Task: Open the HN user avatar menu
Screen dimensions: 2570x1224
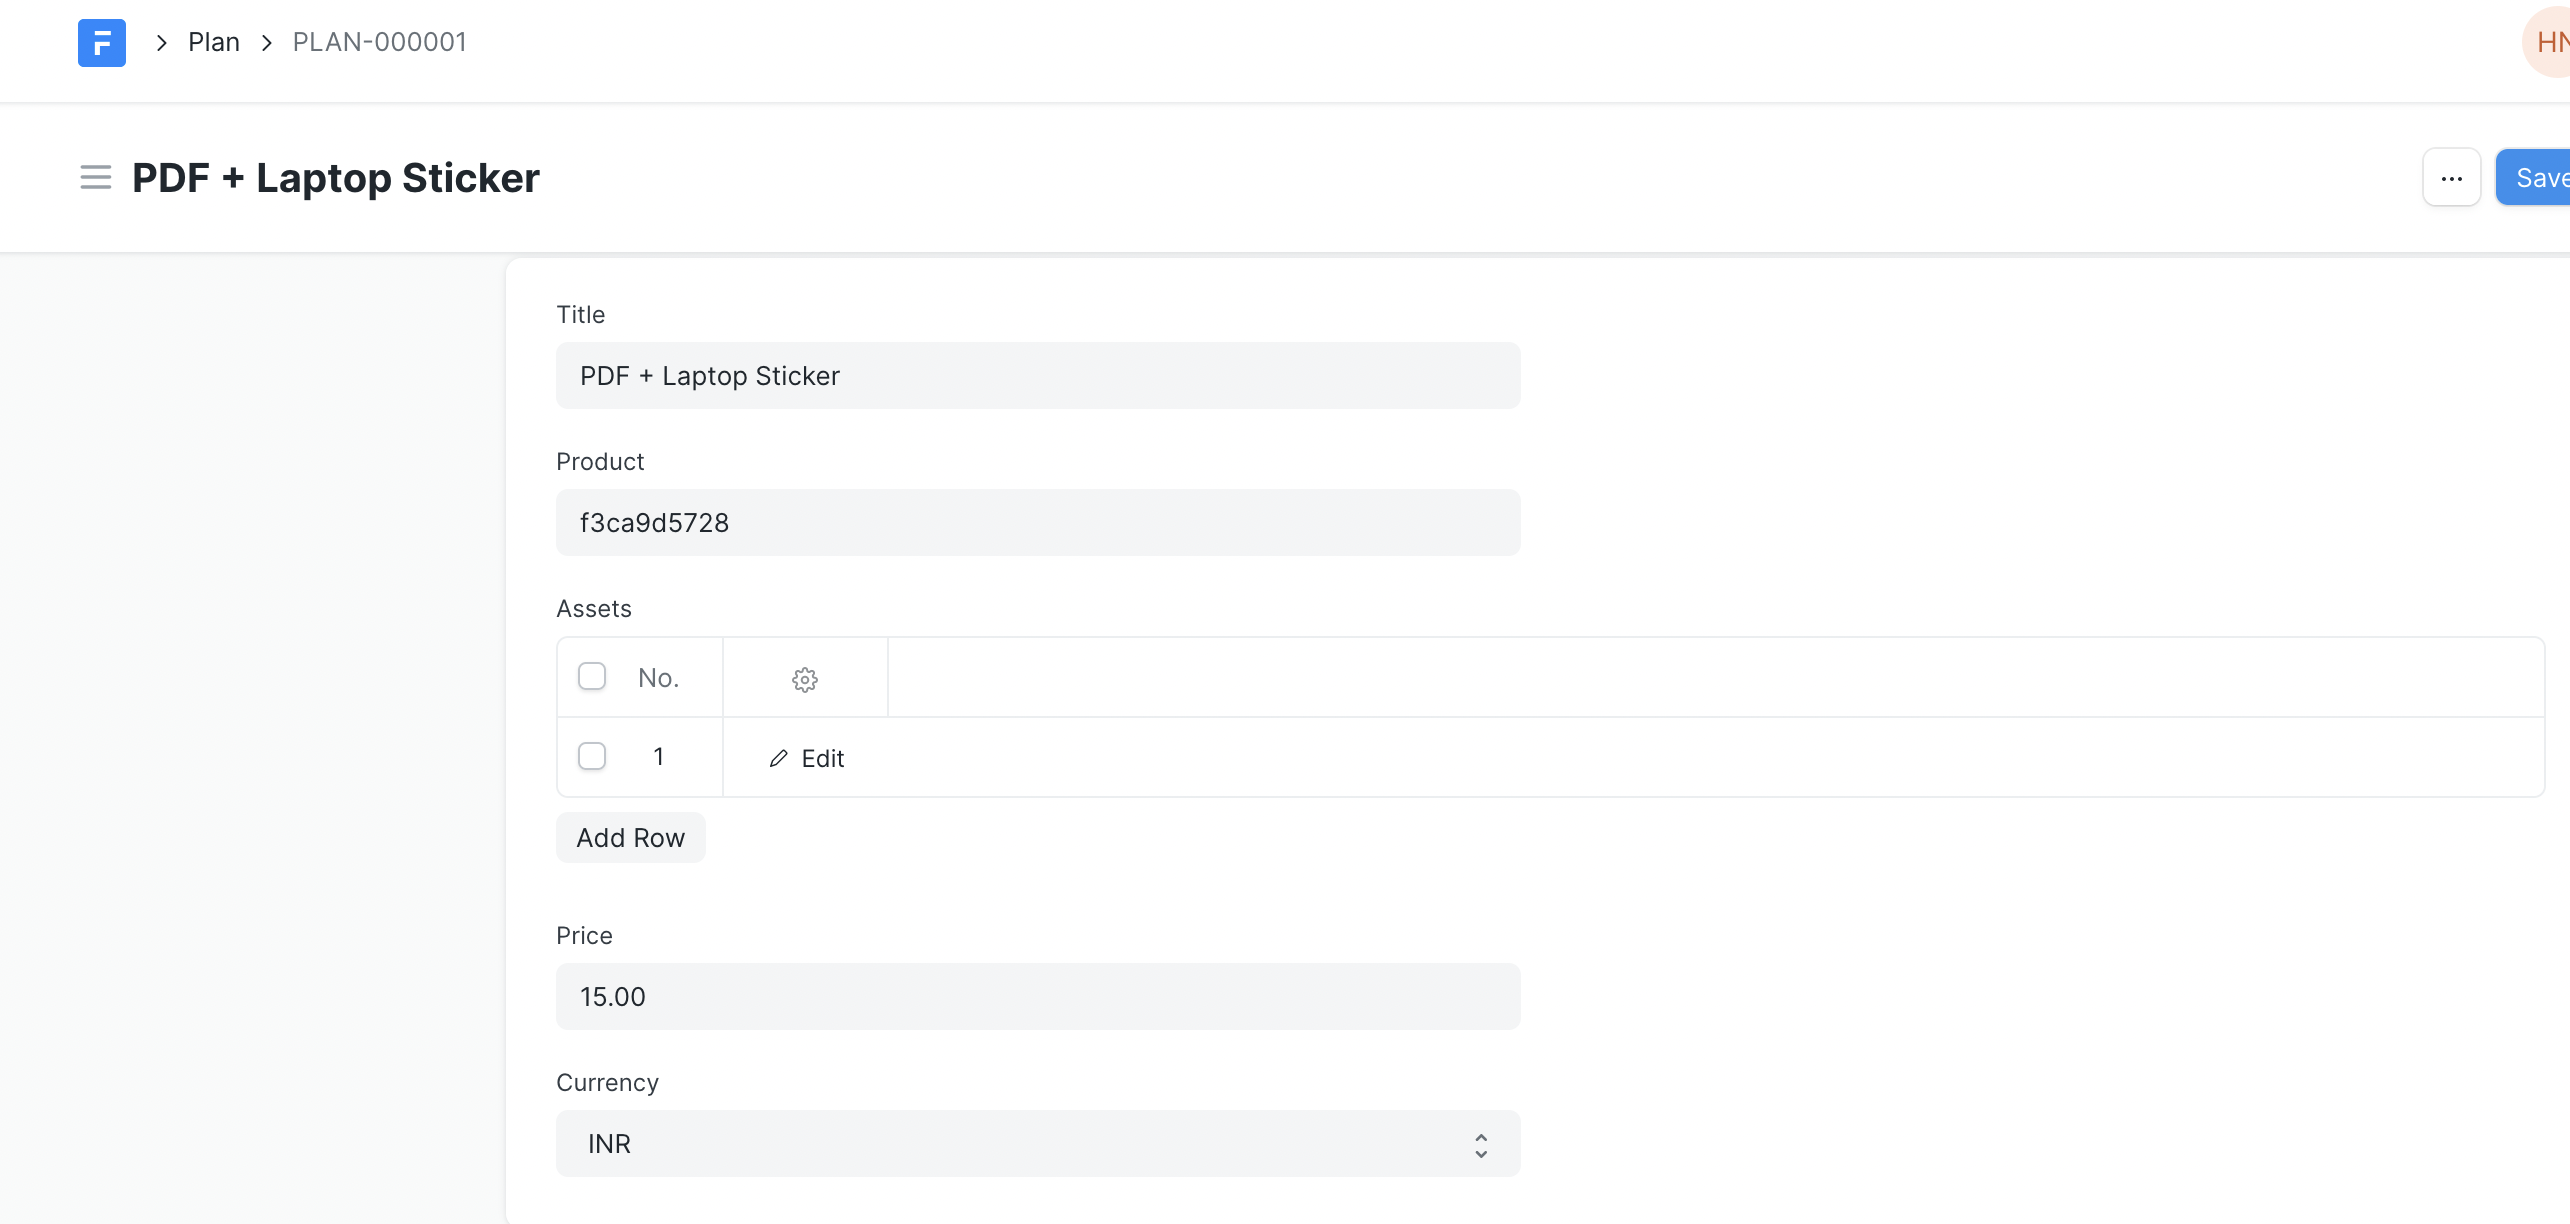Action: click(x=2548, y=43)
